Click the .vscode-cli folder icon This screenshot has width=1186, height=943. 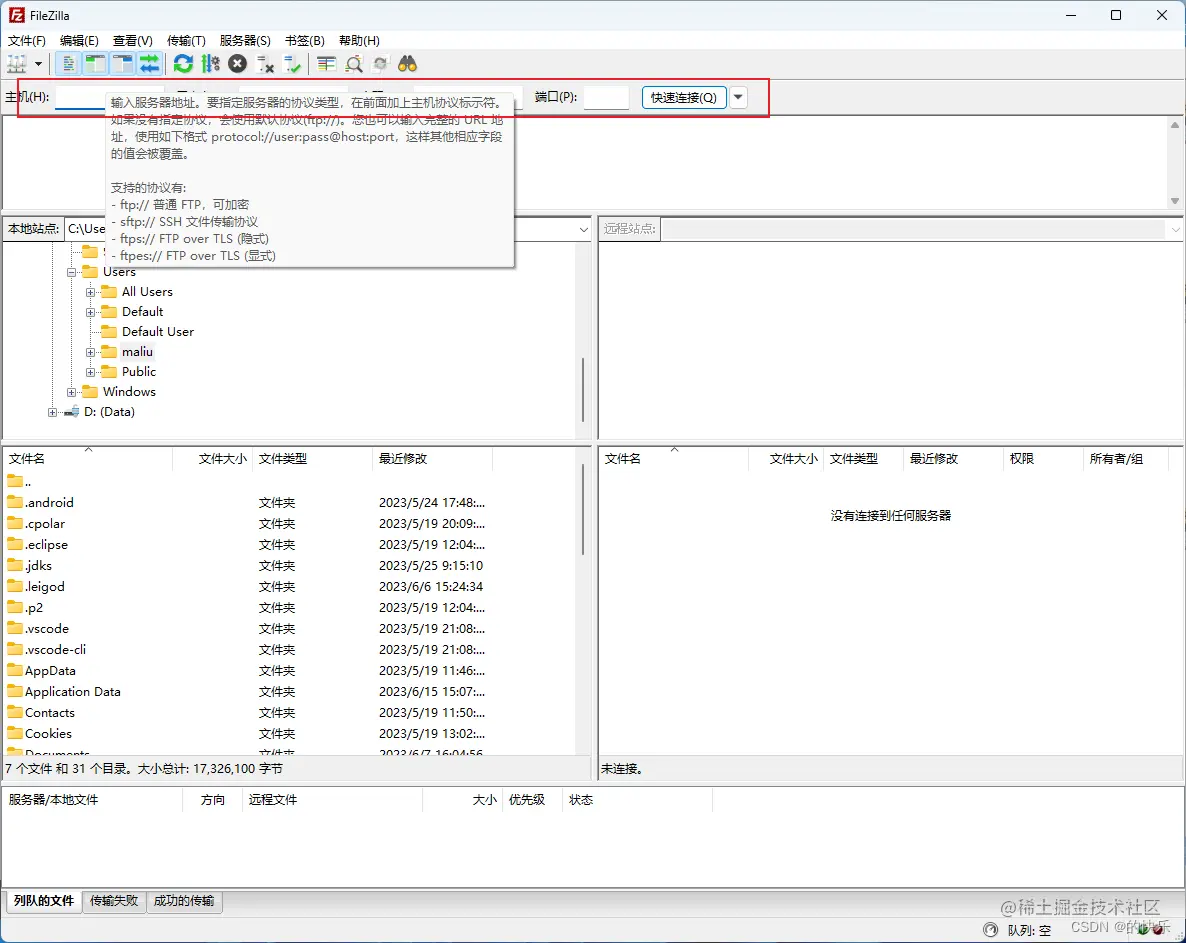14,649
